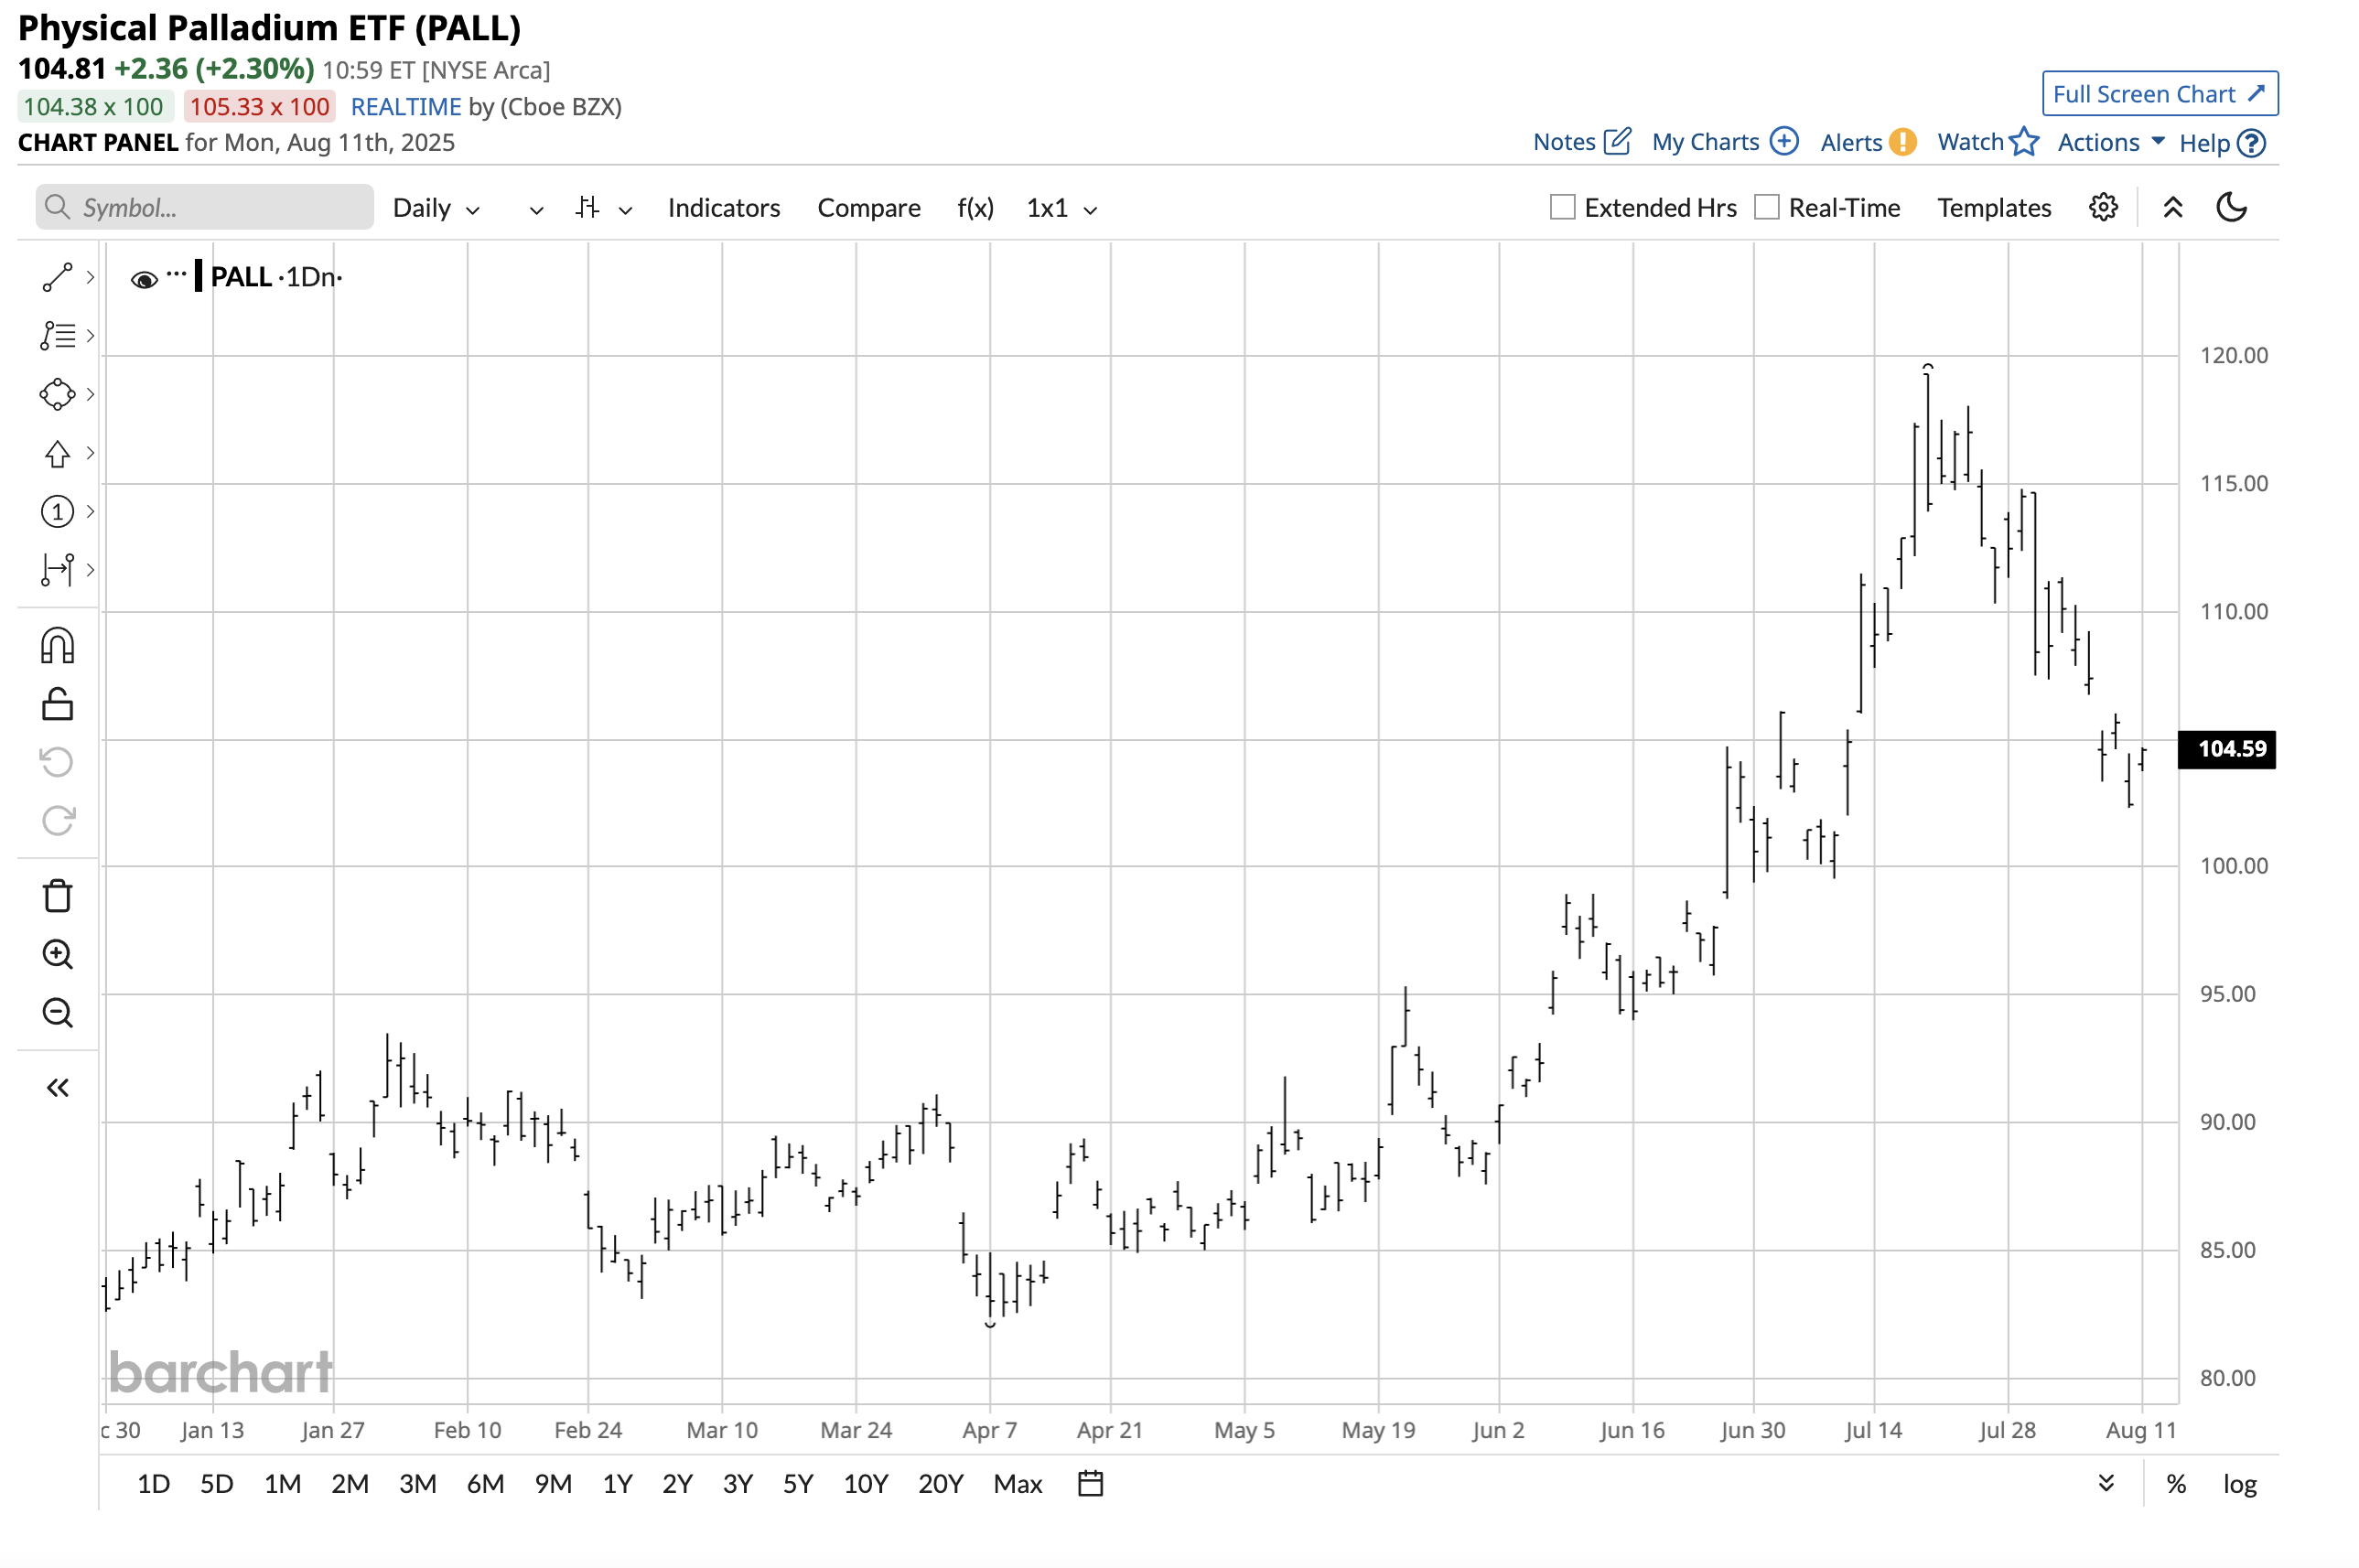The width and height of the screenshot is (2359, 1568).
Task: Open the blank dropdown next to Daily
Action: 536,209
